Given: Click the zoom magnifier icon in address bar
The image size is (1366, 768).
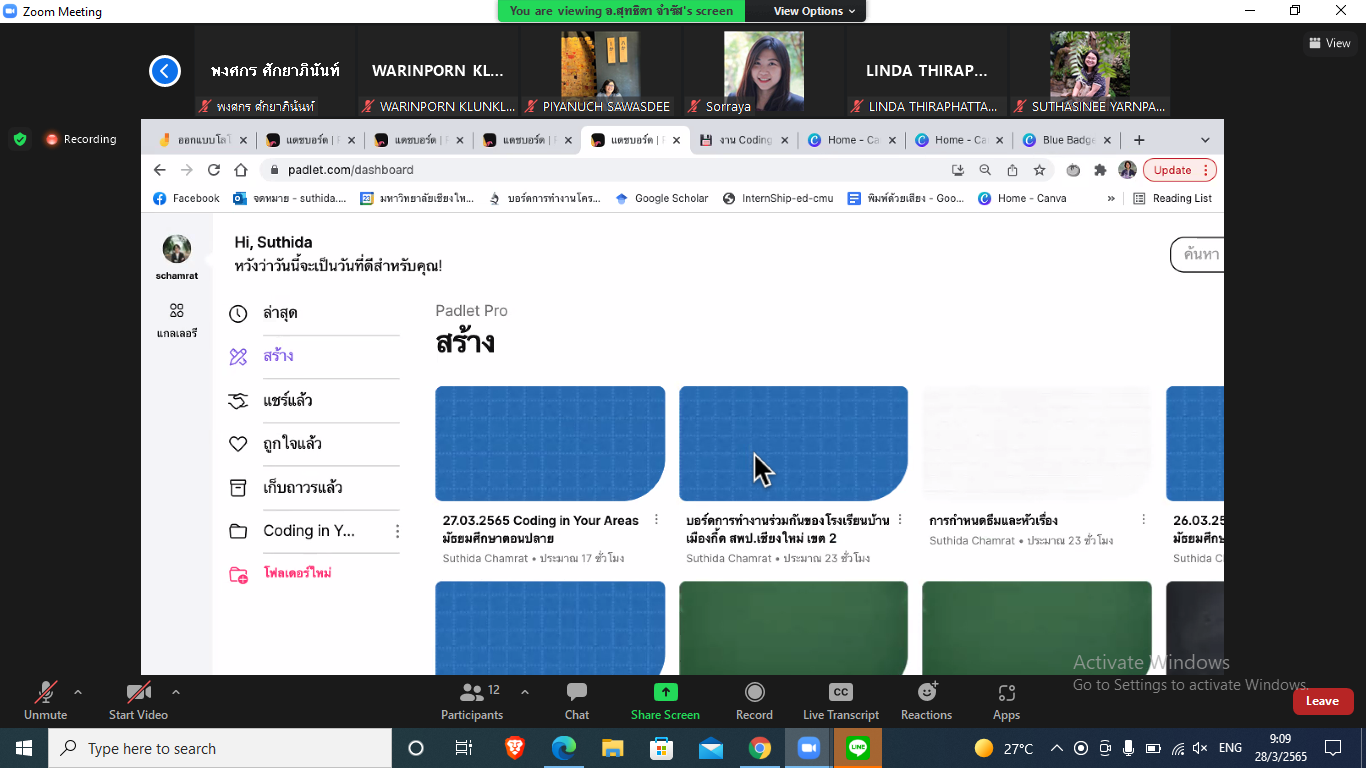Looking at the screenshot, I should coord(985,170).
